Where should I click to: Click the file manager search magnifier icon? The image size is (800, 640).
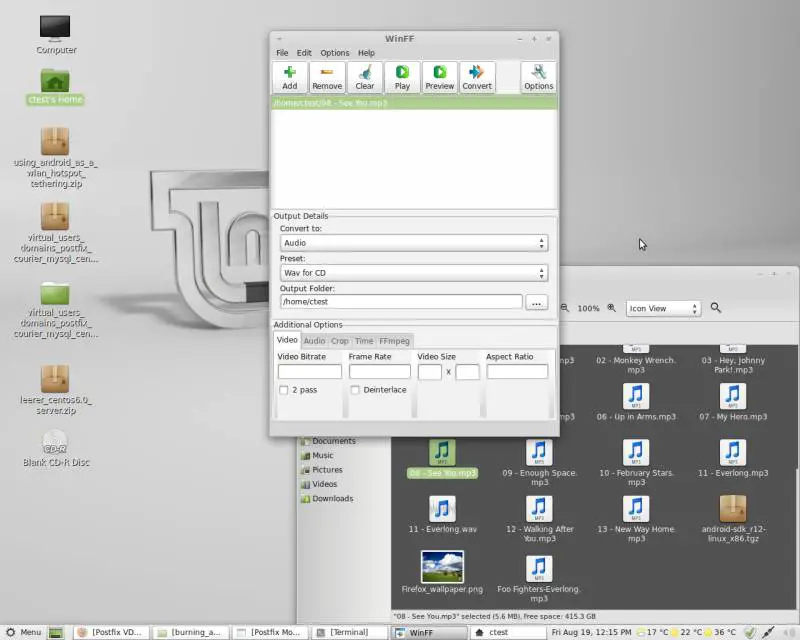716,308
